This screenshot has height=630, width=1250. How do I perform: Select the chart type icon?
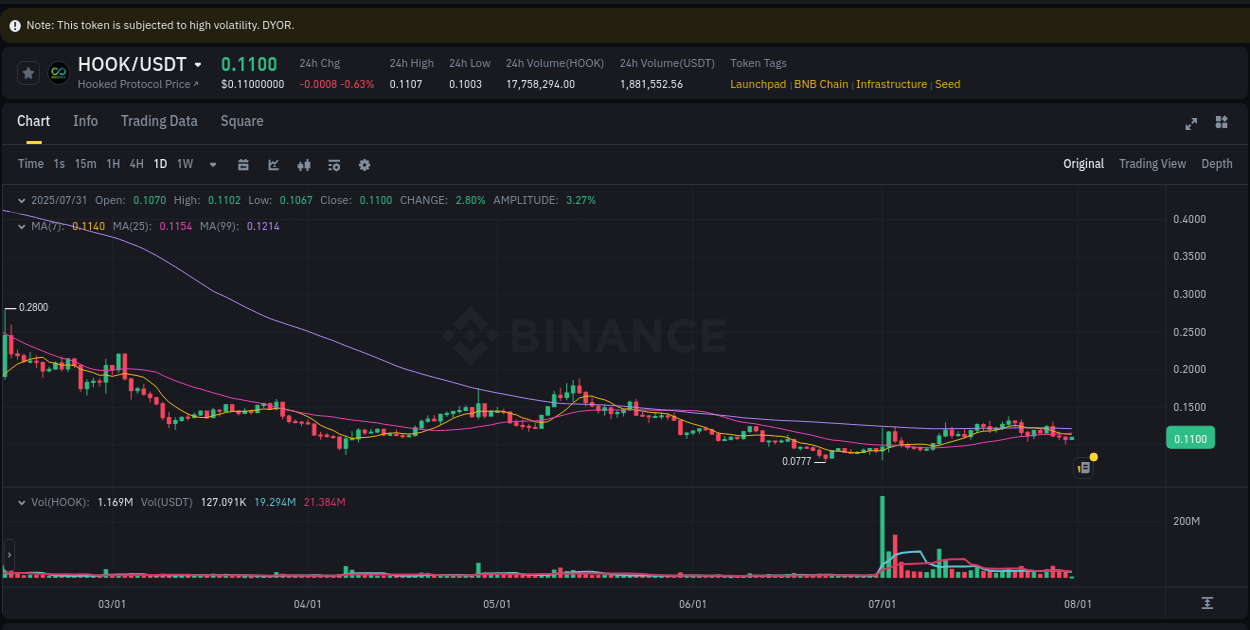tap(273, 163)
